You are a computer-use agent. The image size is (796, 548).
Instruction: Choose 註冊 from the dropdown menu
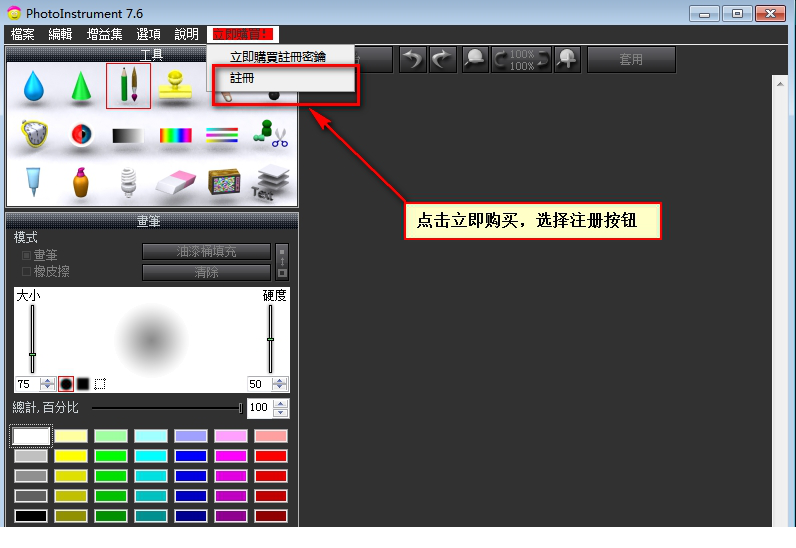point(281,78)
